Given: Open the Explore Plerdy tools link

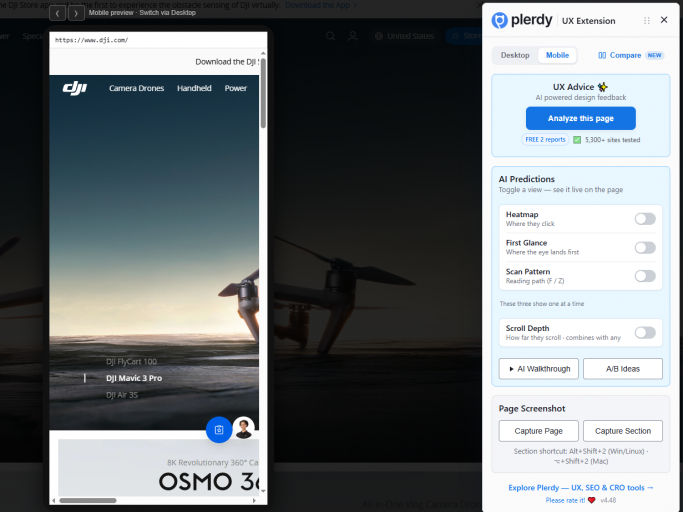Looking at the screenshot, I should (581, 488).
